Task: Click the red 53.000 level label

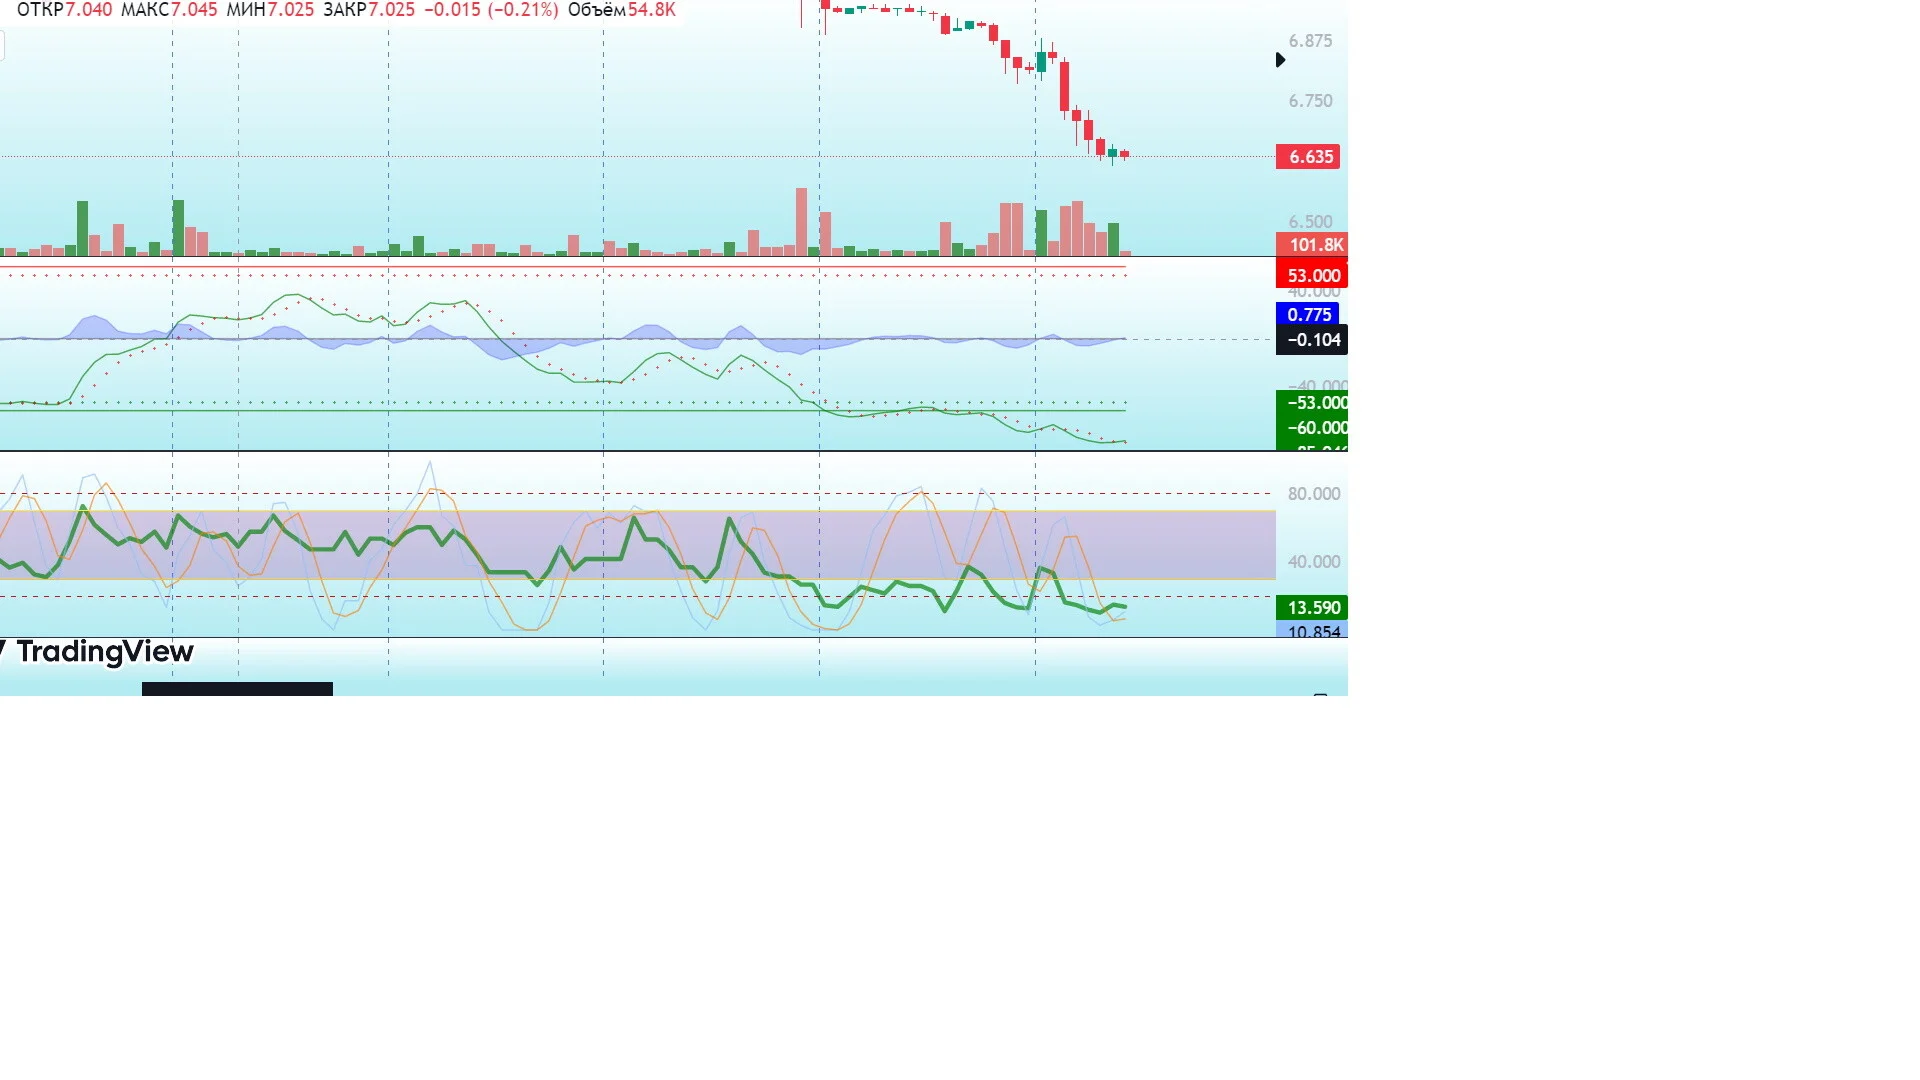Action: tap(1312, 276)
